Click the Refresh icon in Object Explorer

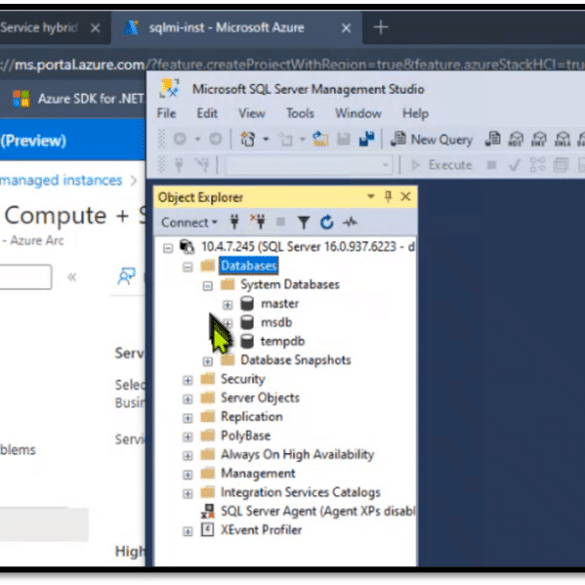point(327,222)
